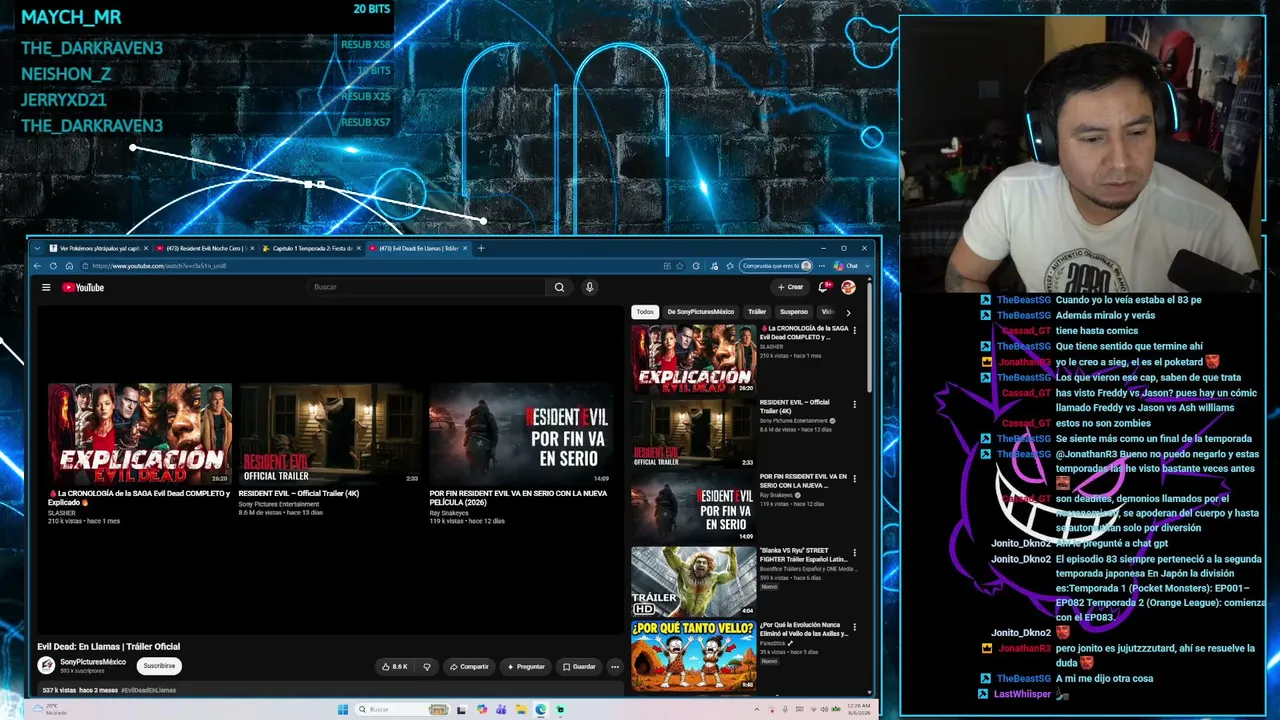Open the Crear create button
The width and height of the screenshot is (1280, 720).
point(791,287)
